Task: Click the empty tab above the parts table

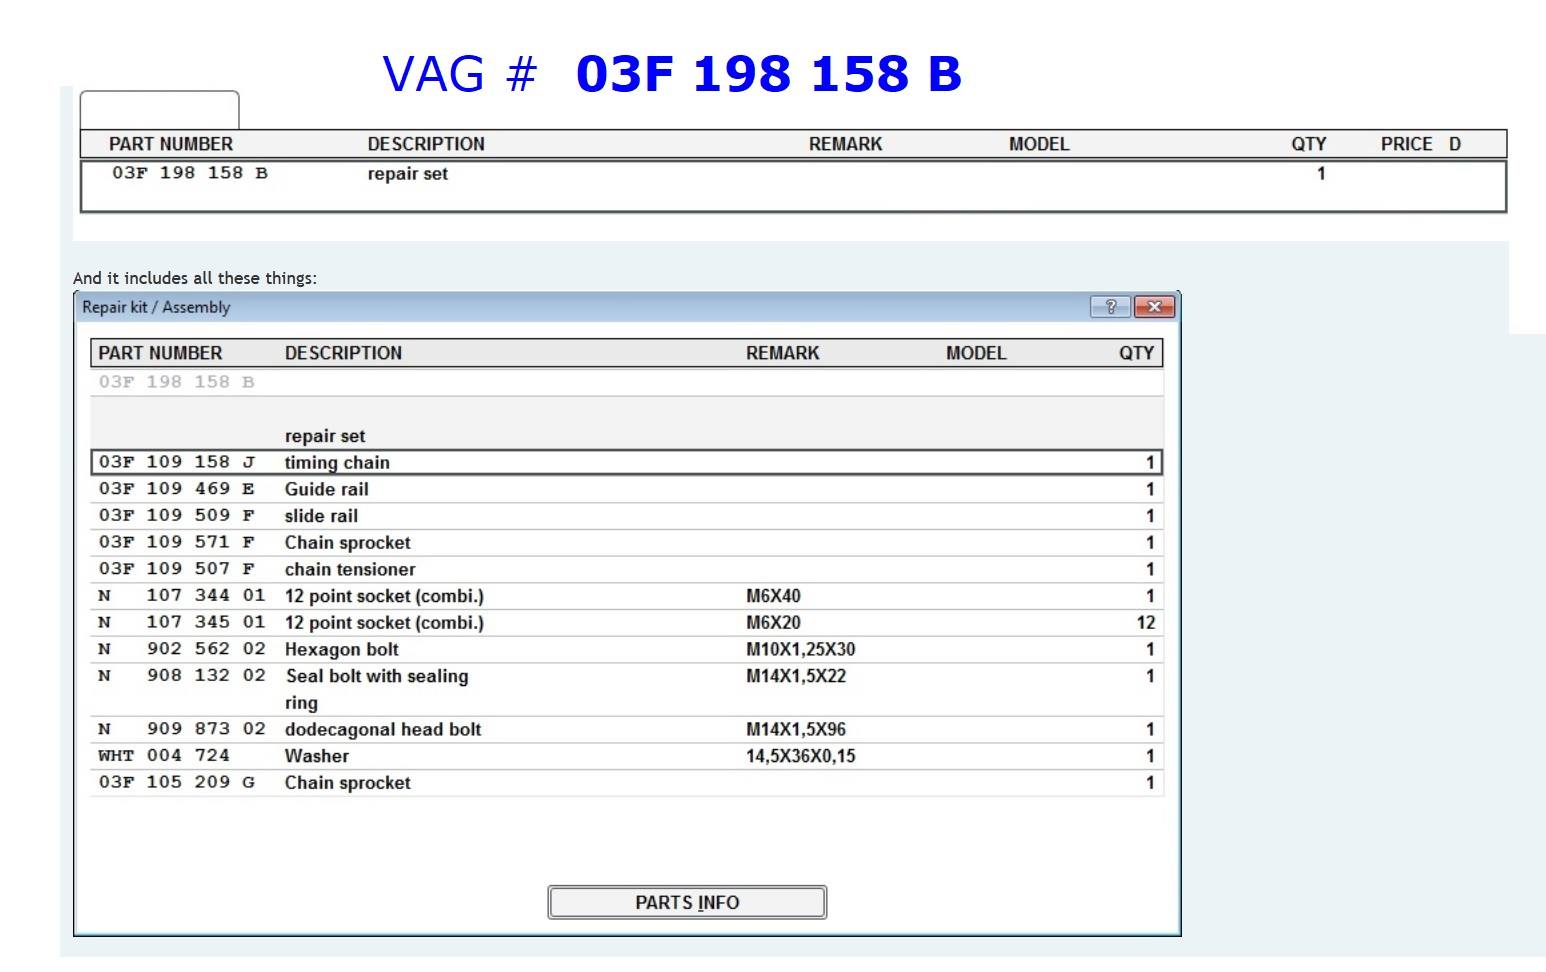Action: tap(159, 109)
